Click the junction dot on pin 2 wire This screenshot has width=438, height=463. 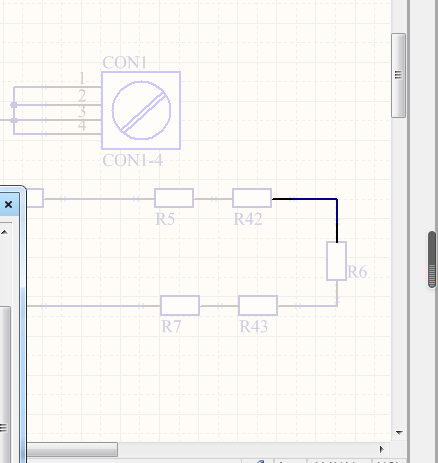coord(14,105)
